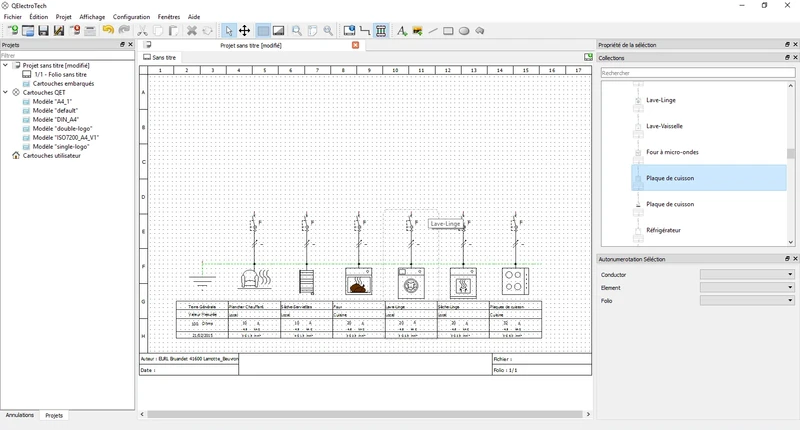The image size is (800, 430).
Task: Open the Folio autonumbering dropdown
Action: coord(746,299)
